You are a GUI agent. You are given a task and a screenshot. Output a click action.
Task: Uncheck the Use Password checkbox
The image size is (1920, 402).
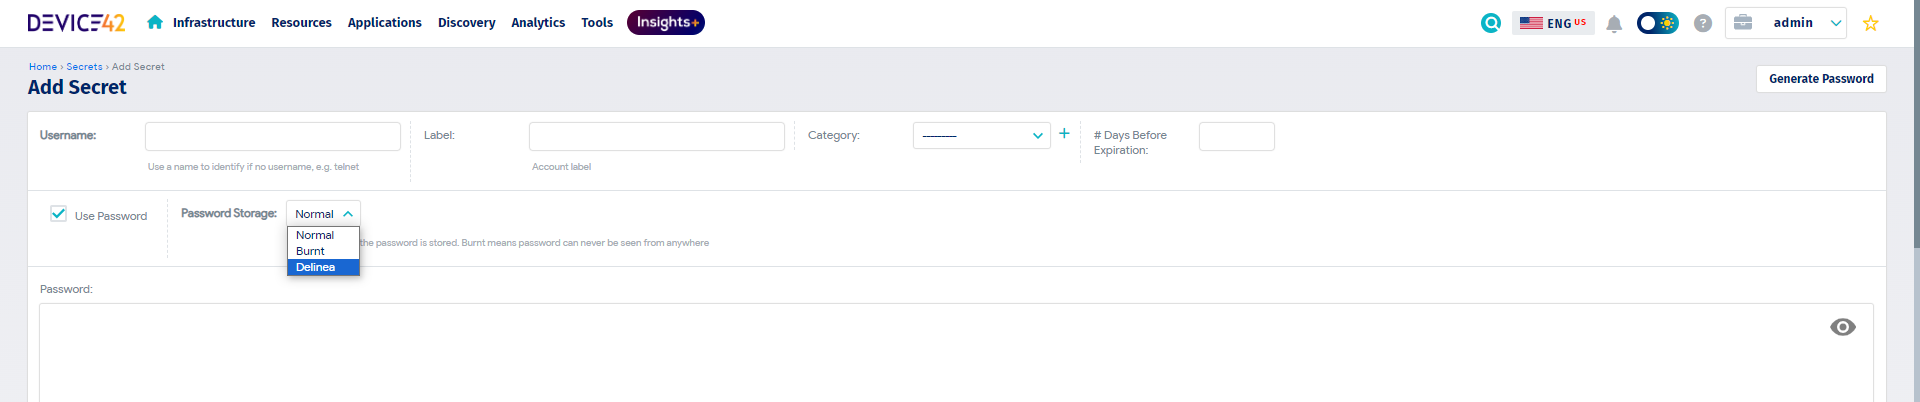tap(59, 214)
